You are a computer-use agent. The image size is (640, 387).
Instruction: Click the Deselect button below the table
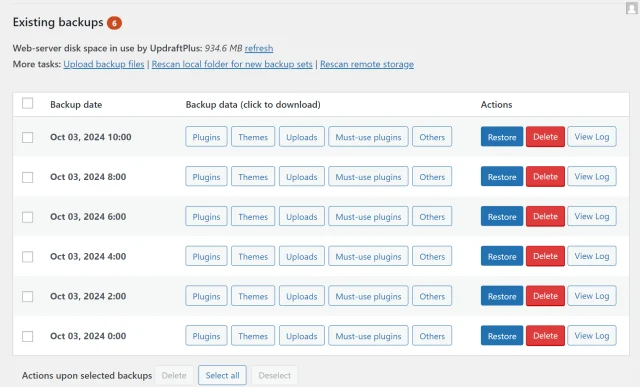coord(274,375)
